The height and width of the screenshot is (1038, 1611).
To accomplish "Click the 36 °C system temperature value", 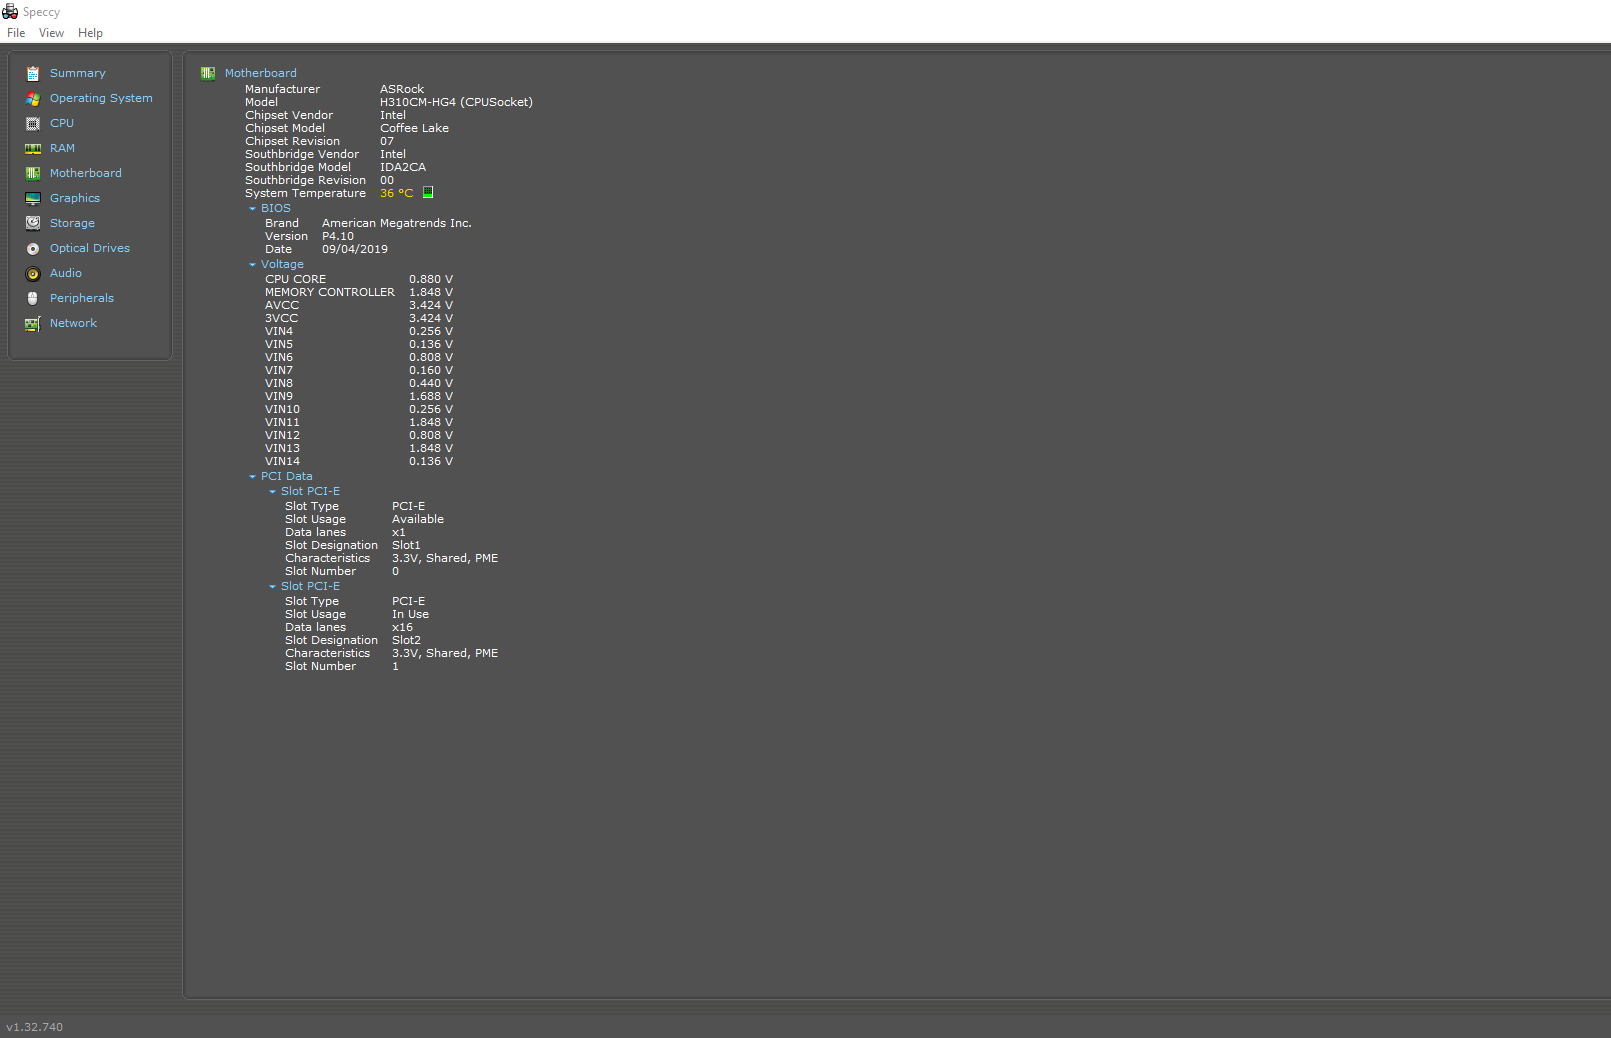I will tap(396, 193).
